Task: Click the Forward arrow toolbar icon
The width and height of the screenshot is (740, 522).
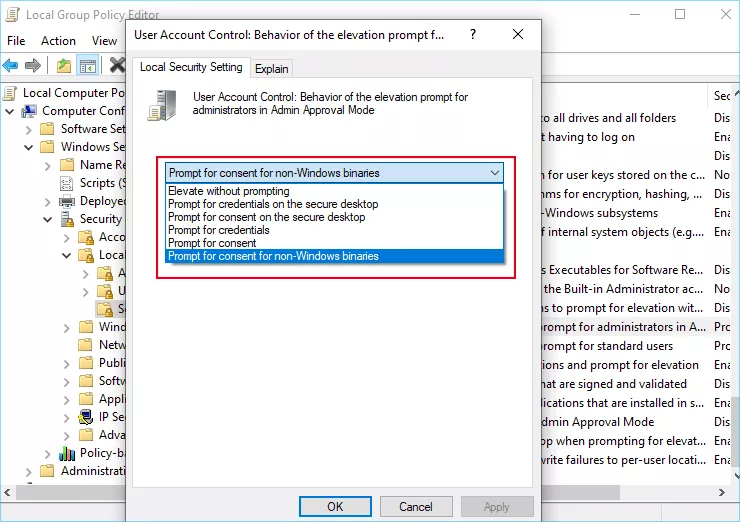Action: [33, 65]
